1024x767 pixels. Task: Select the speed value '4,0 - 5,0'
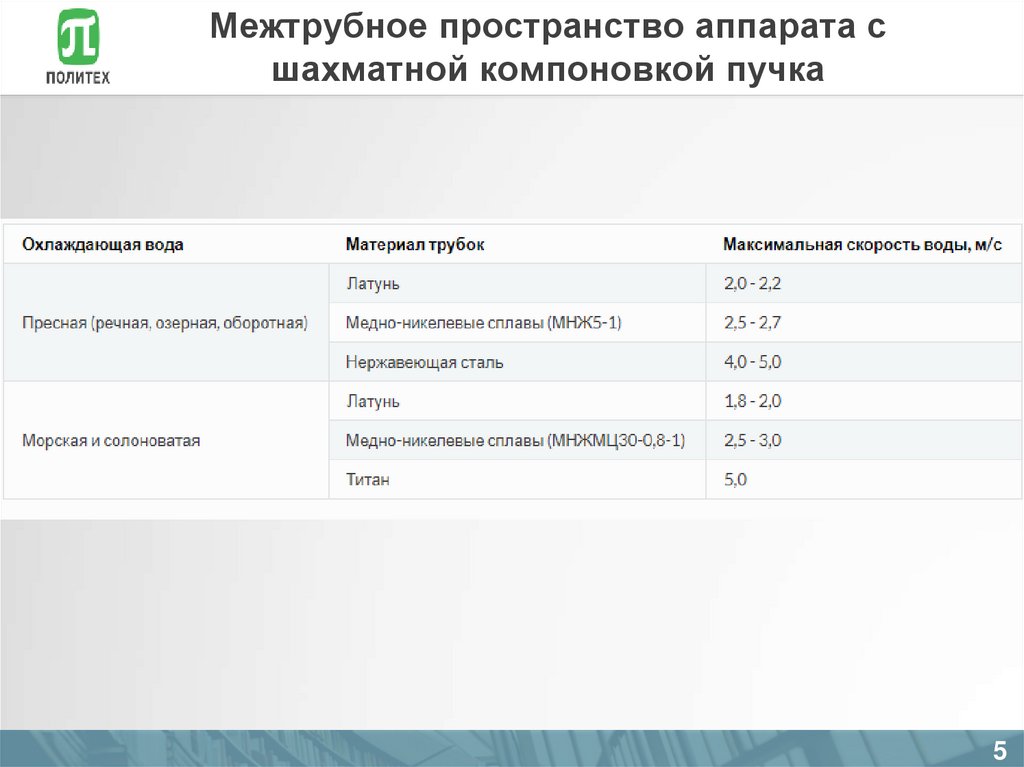(x=752, y=362)
